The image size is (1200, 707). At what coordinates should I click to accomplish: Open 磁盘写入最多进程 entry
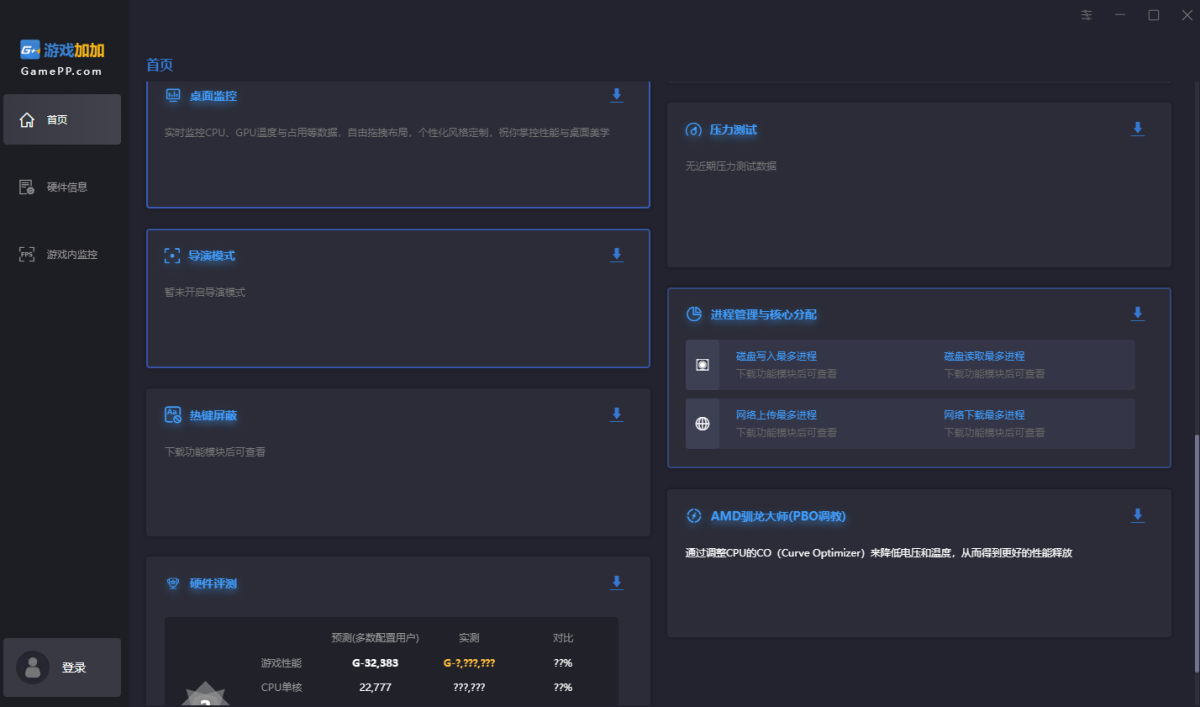click(776, 356)
